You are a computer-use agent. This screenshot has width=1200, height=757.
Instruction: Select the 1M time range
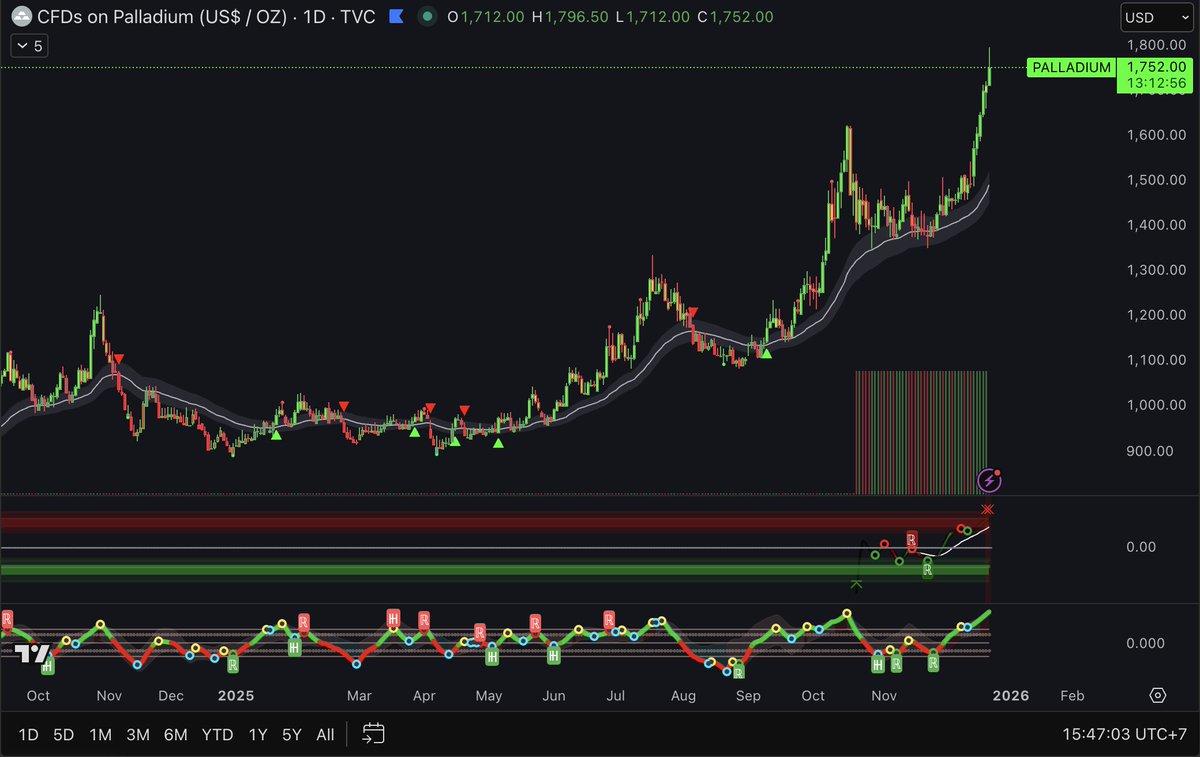[100, 734]
